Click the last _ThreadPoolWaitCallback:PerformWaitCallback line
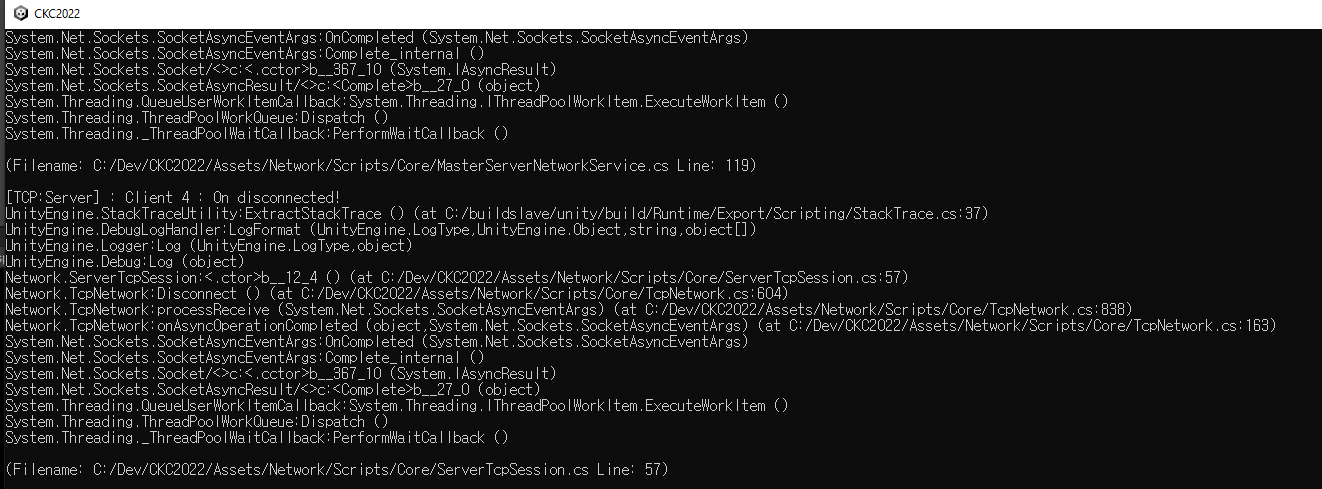1322x489 pixels. [257, 437]
